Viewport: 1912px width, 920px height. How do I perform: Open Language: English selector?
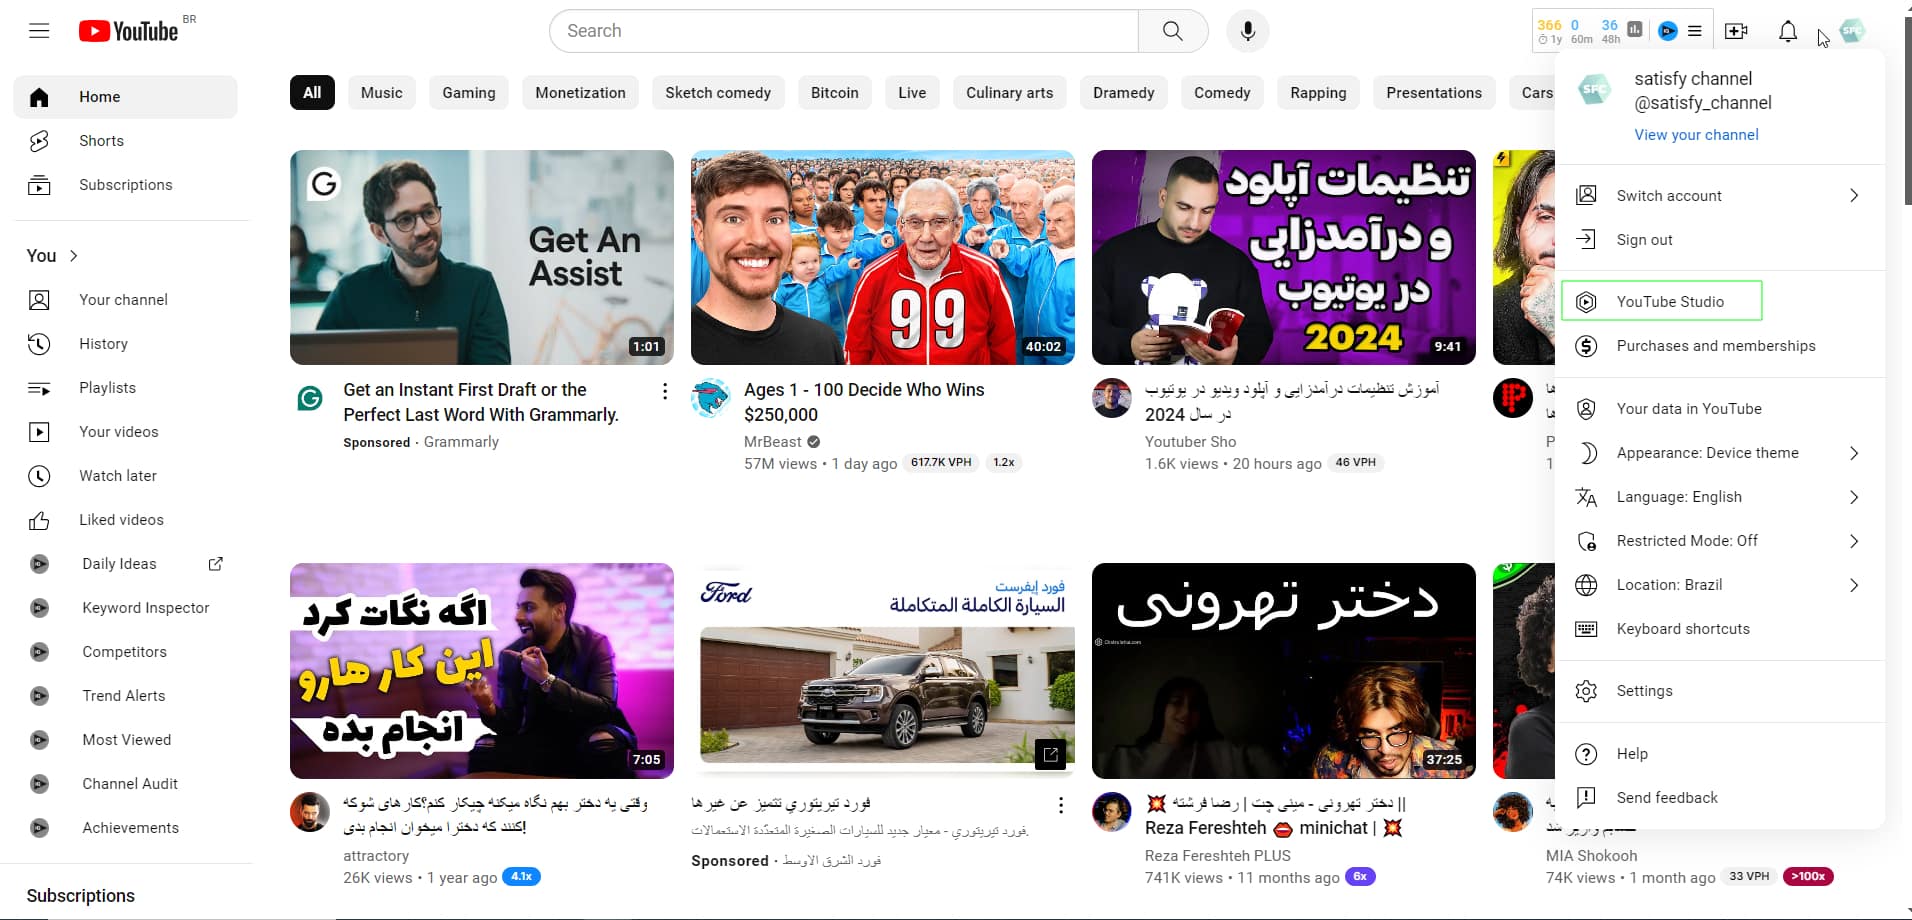click(1718, 497)
